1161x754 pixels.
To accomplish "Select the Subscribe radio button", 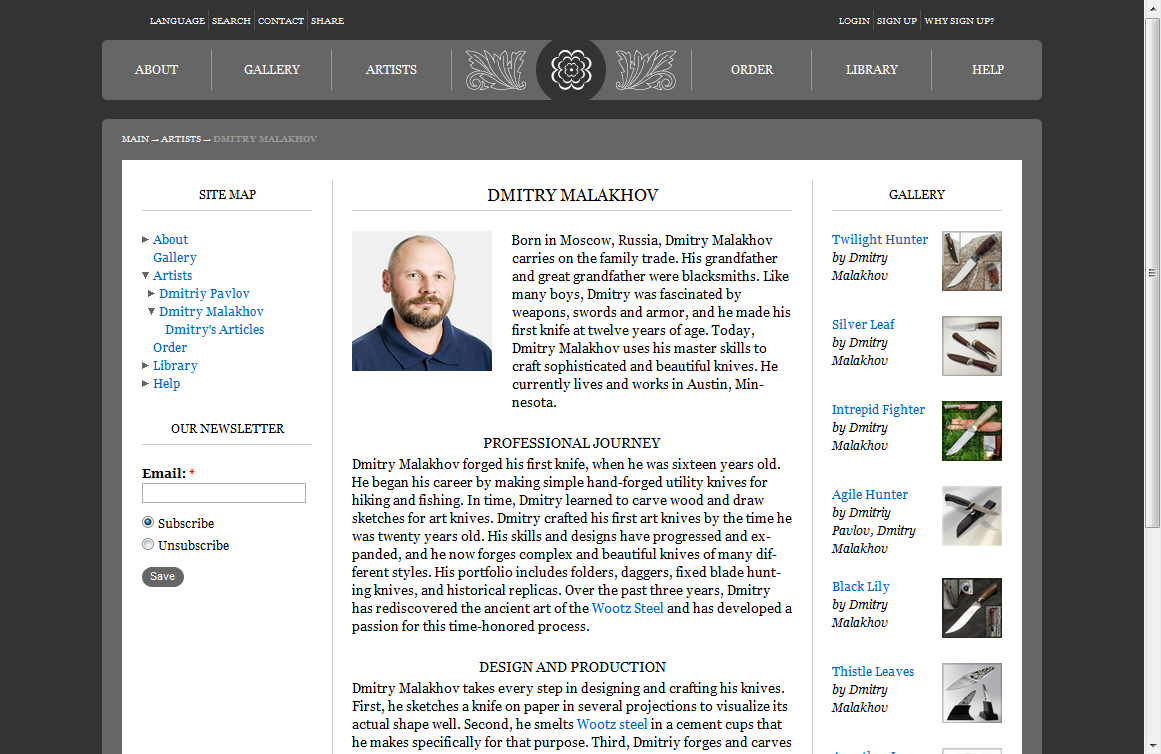I will click(x=148, y=522).
